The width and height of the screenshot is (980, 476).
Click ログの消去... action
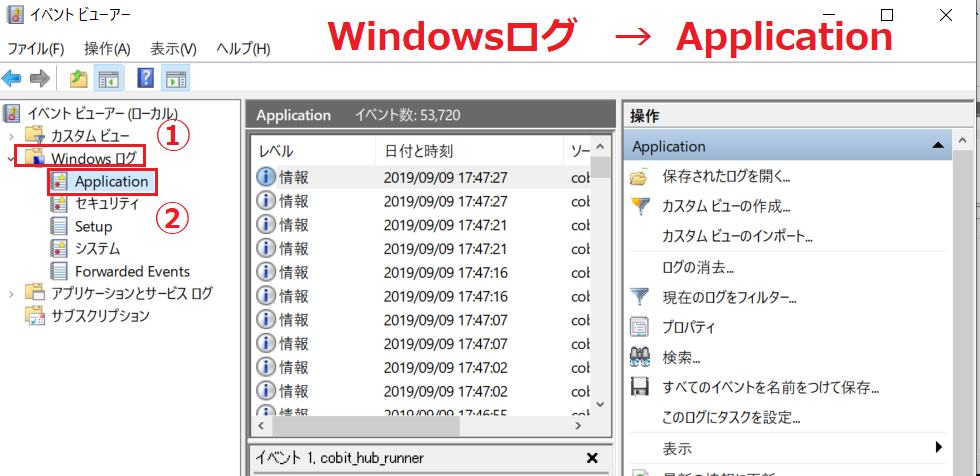[x=698, y=268]
